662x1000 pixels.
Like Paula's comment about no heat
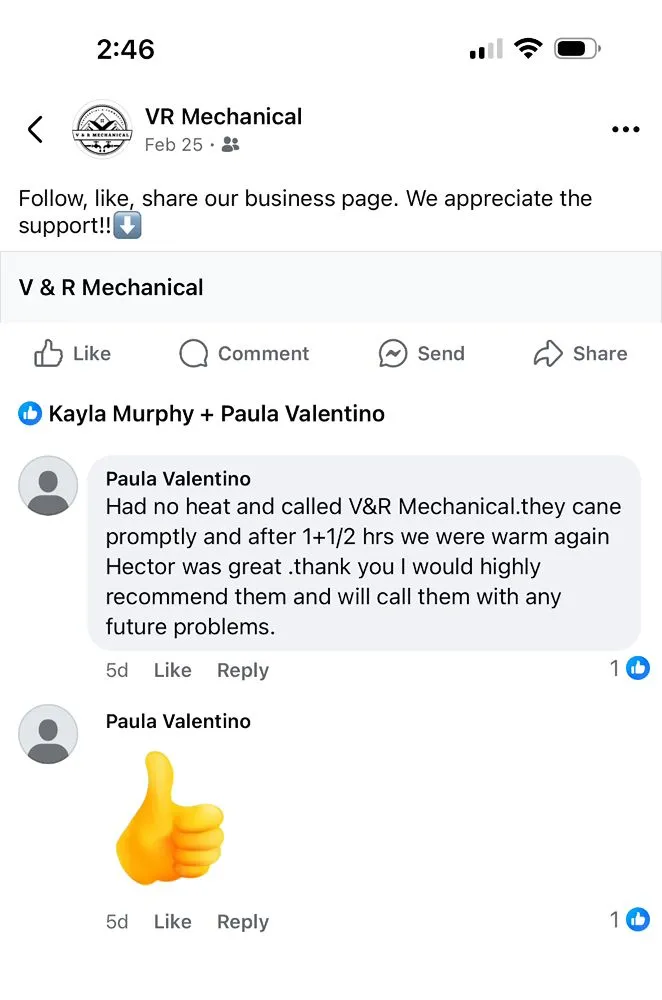point(172,670)
